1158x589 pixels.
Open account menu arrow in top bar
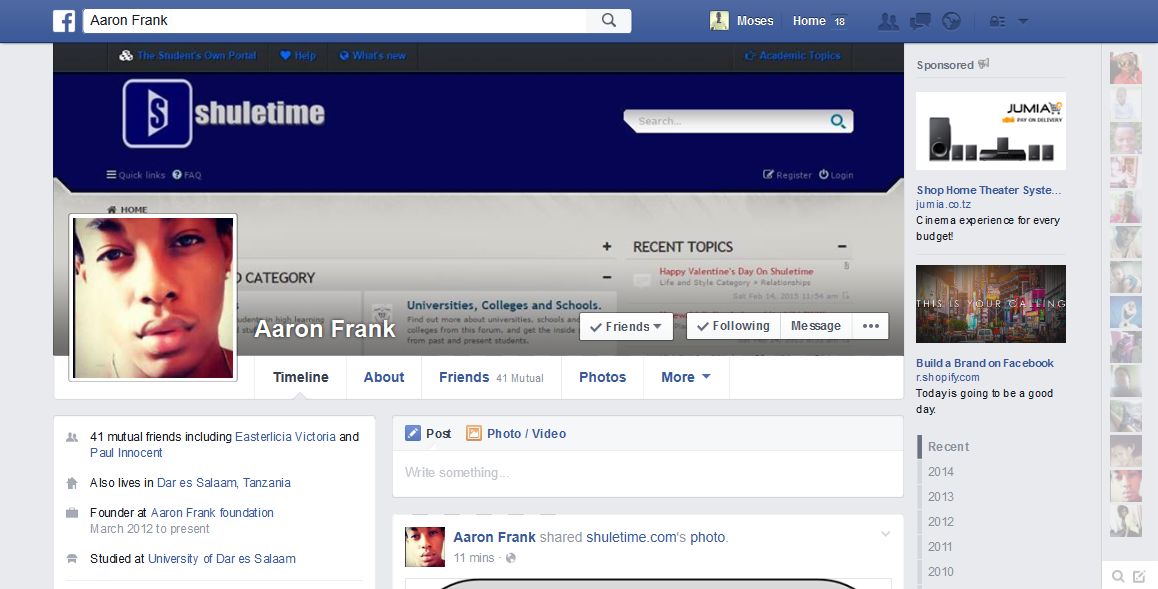(x=1023, y=21)
